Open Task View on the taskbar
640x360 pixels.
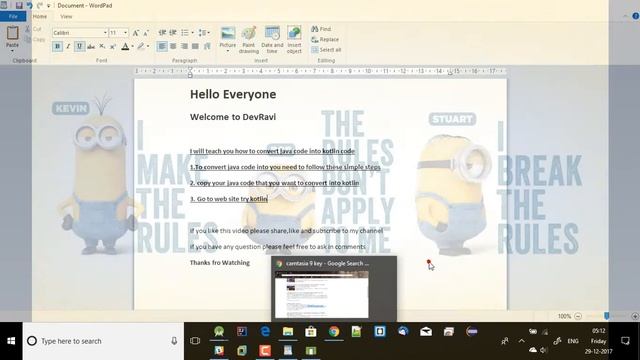(x=195, y=340)
